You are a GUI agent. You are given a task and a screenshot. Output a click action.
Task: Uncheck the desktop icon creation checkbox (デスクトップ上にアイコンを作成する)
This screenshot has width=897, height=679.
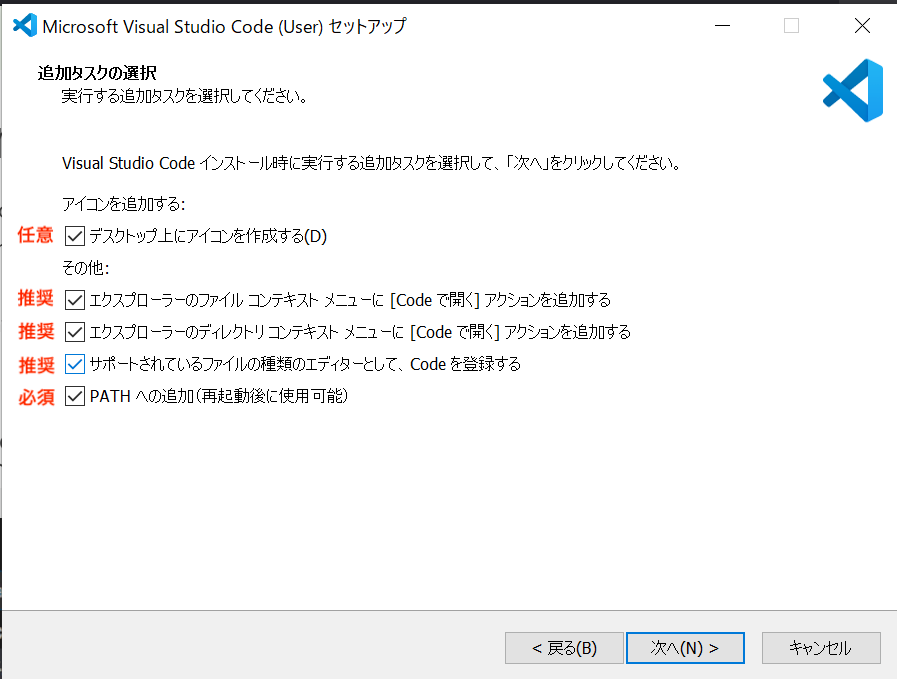tap(75, 236)
